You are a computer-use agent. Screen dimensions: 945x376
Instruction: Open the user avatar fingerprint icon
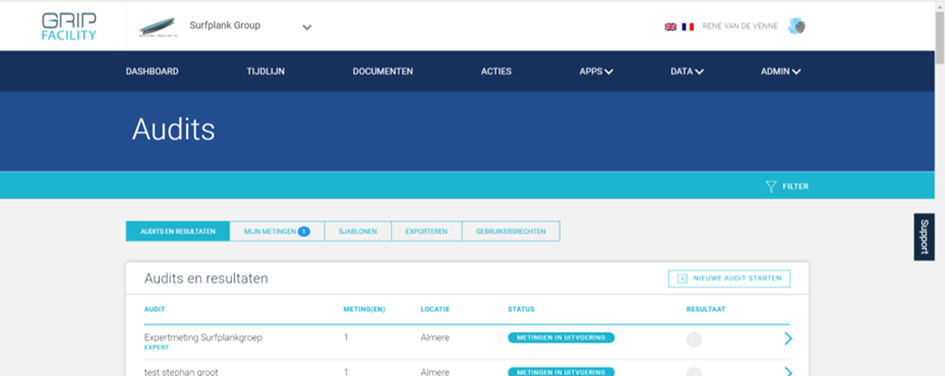pos(797,27)
